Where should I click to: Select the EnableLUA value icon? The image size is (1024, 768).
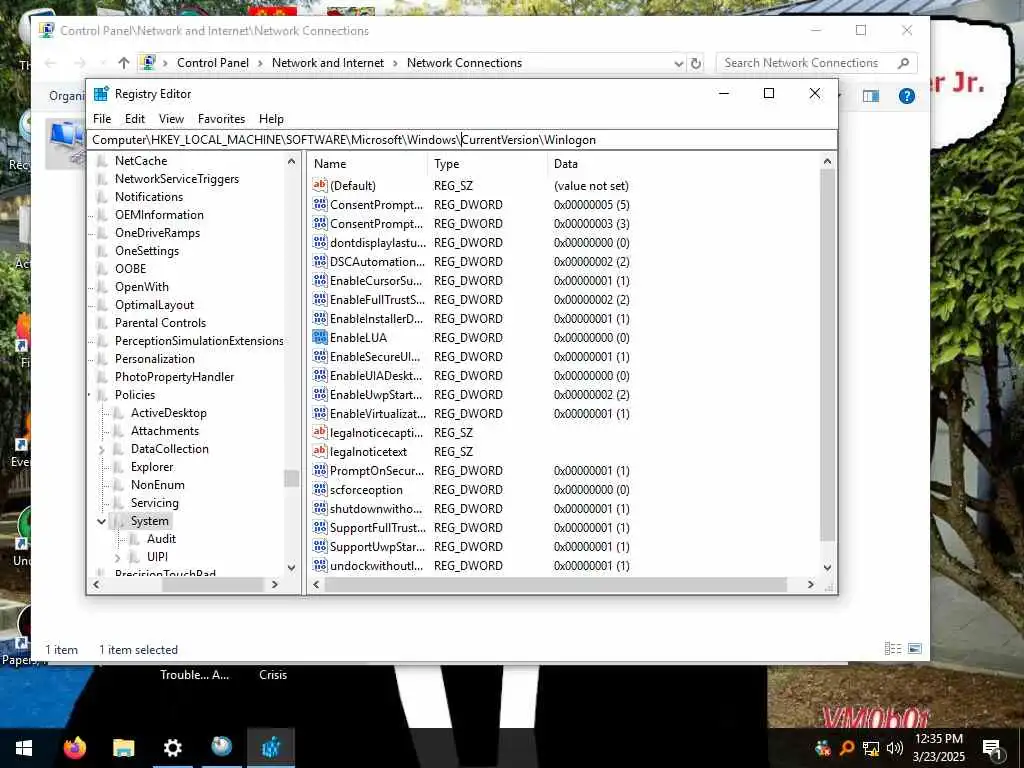click(319, 337)
